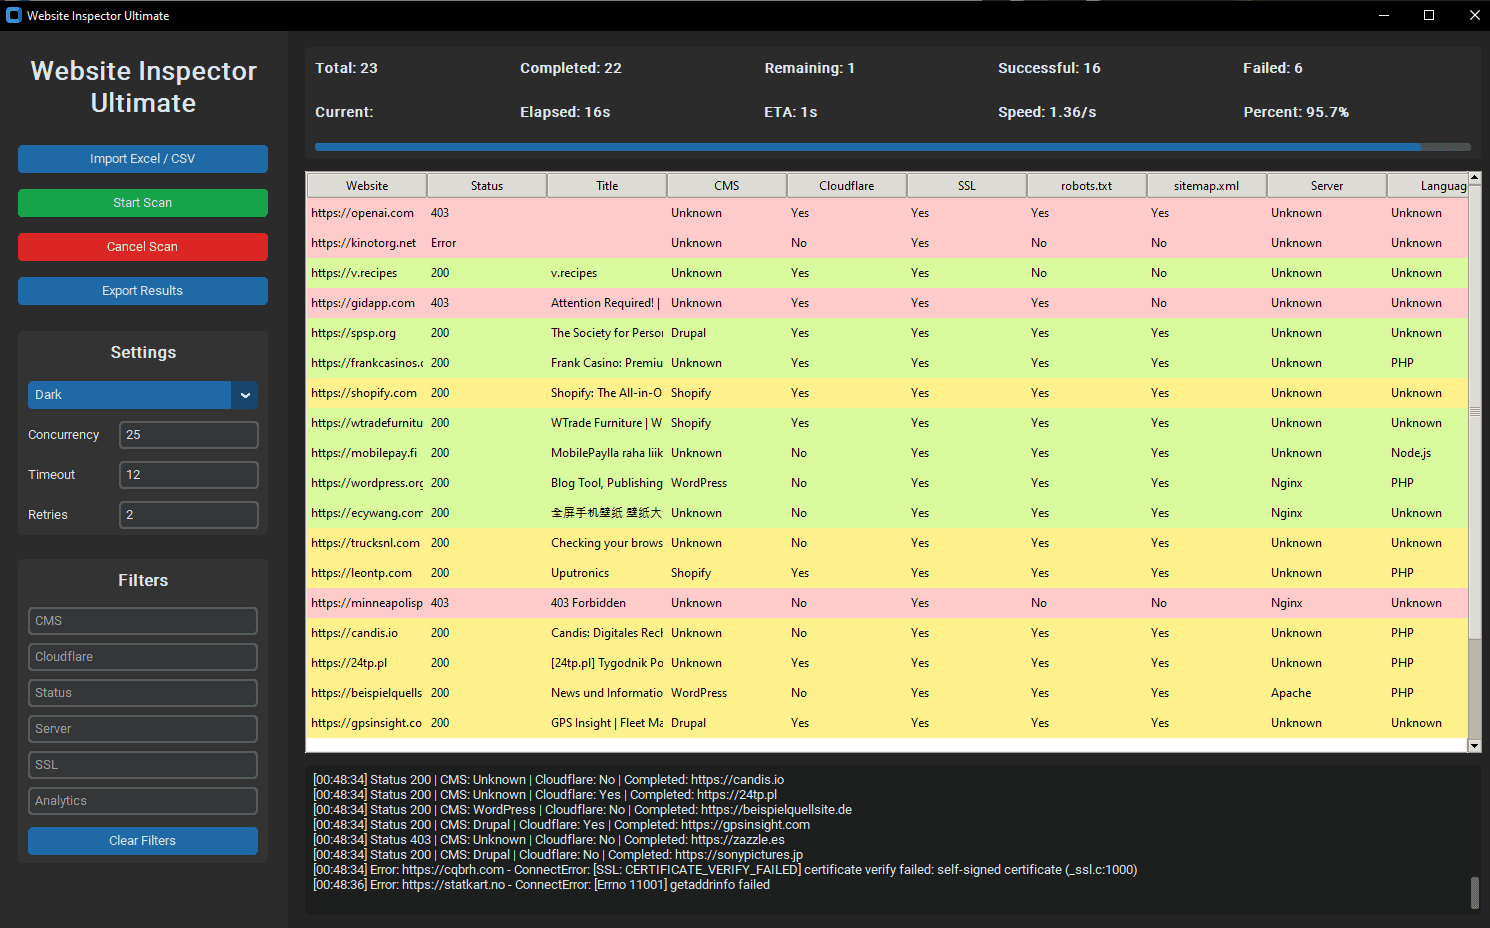Focus the Retries input field
The width and height of the screenshot is (1490, 928).
[x=189, y=515]
